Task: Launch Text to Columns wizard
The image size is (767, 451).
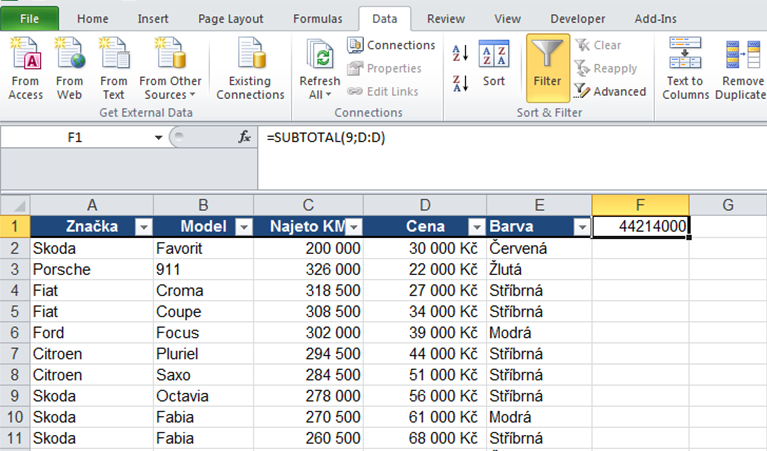Action: [x=685, y=68]
